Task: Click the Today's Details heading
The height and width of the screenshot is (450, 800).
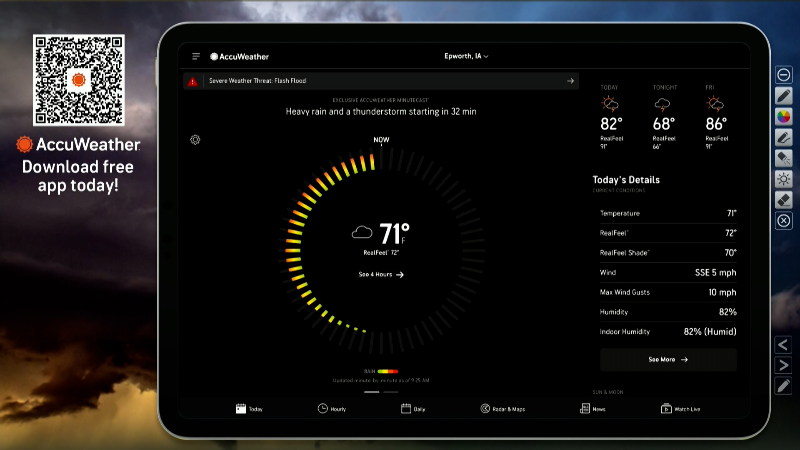Action: point(626,180)
